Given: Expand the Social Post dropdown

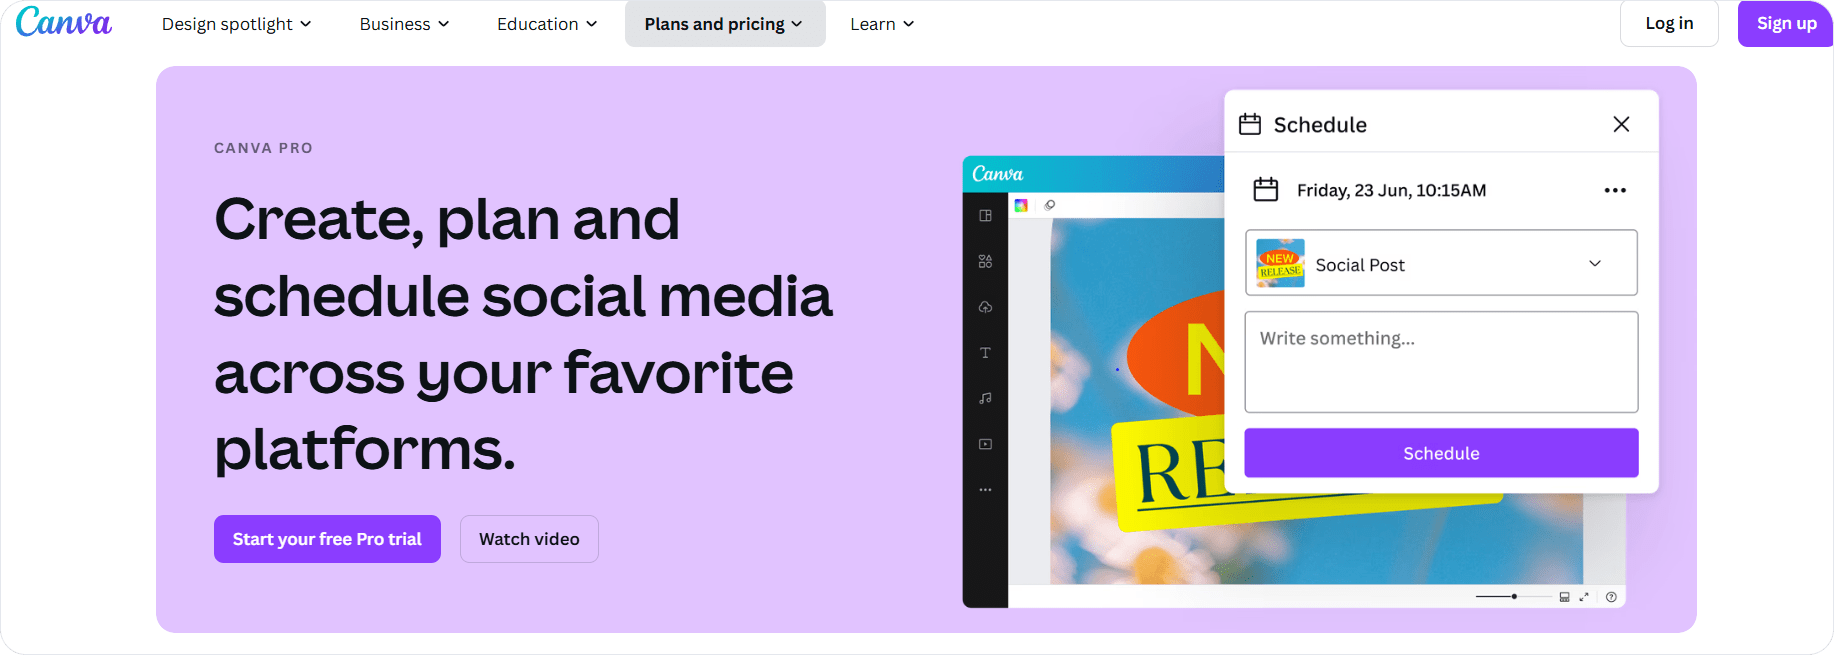Looking at the screenshot, I should click(1441, 263).
